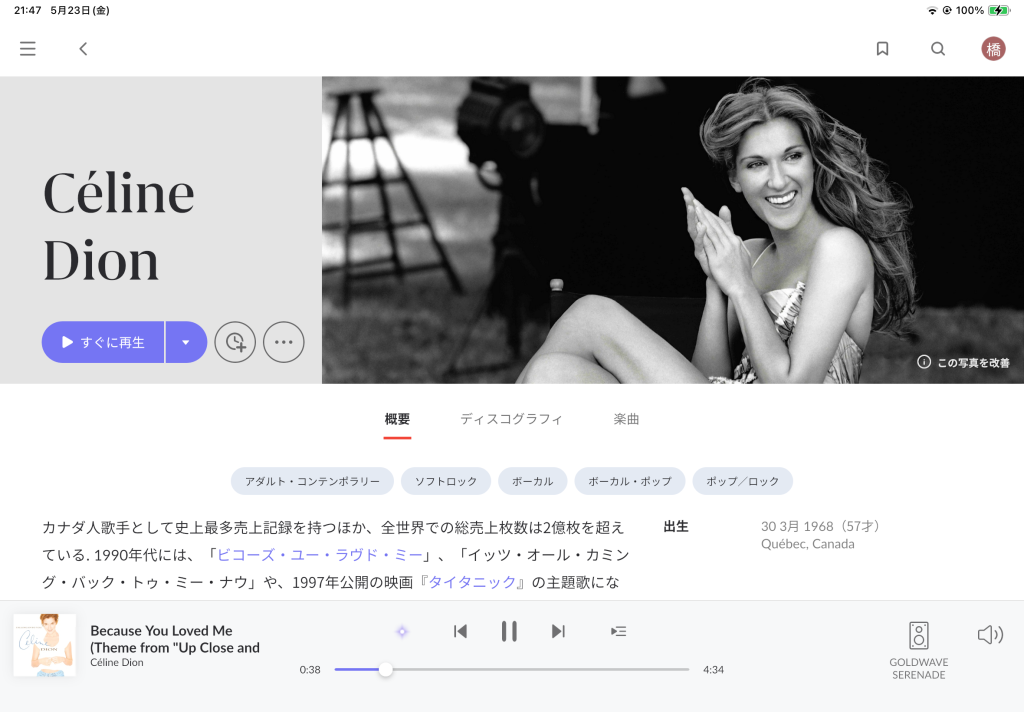Open the search magnifier
This screenshot has height=712, width=1024.
938,49
